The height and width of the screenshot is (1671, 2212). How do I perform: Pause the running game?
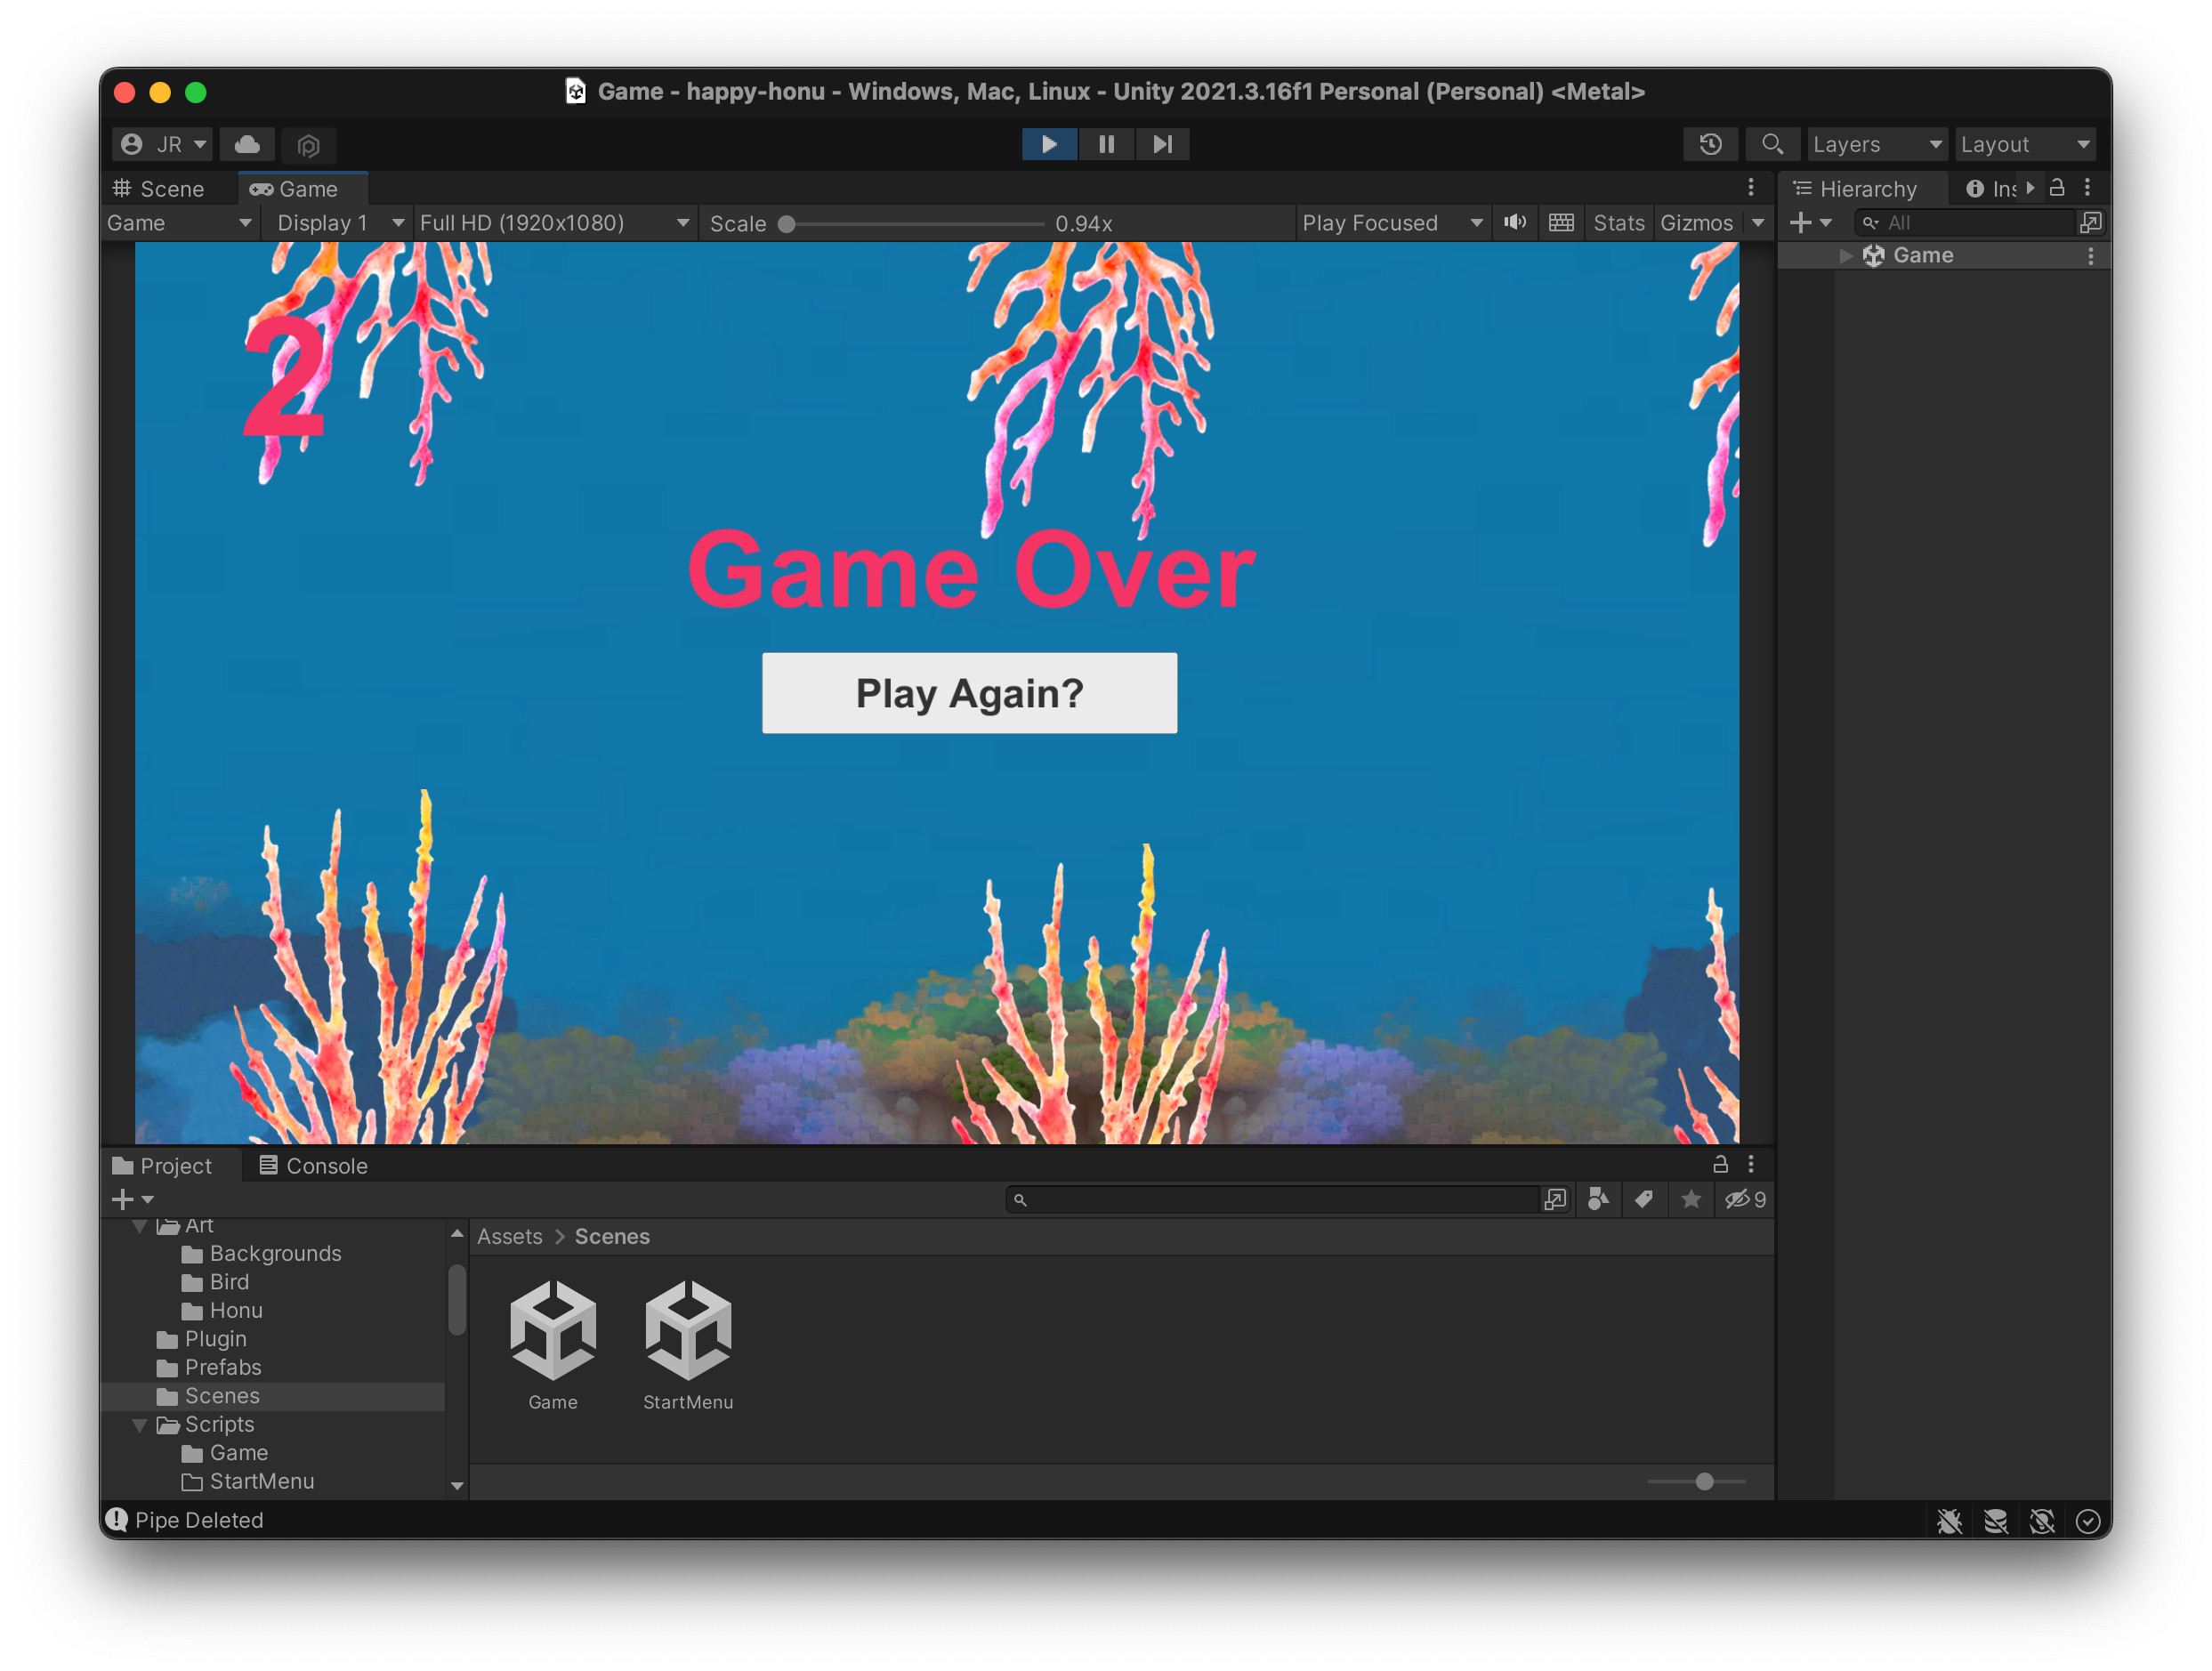(x=1106, y=144)
